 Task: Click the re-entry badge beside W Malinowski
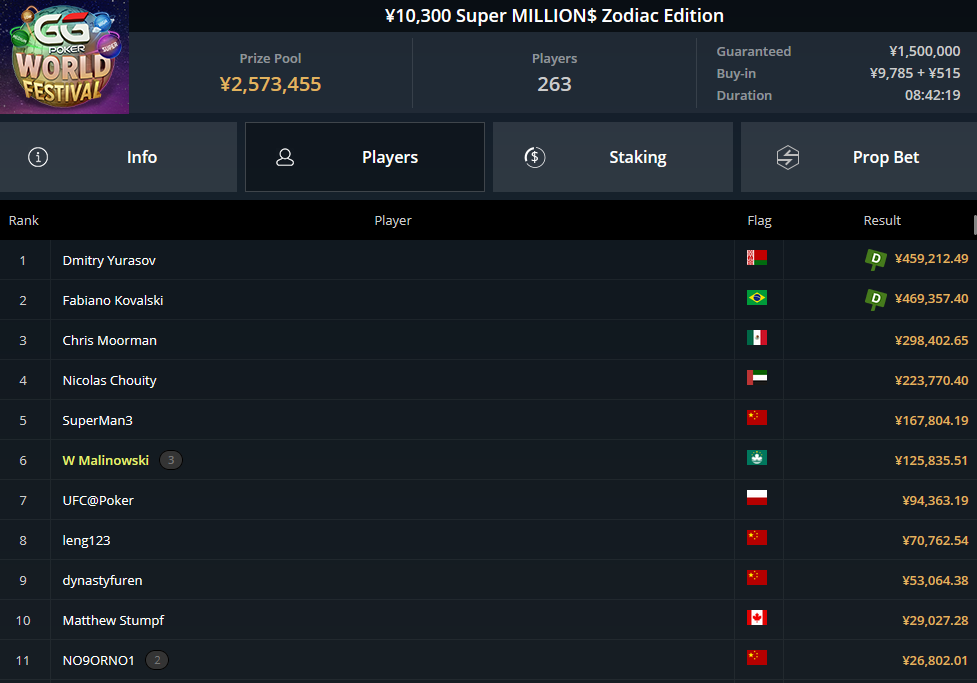point(171,460)
